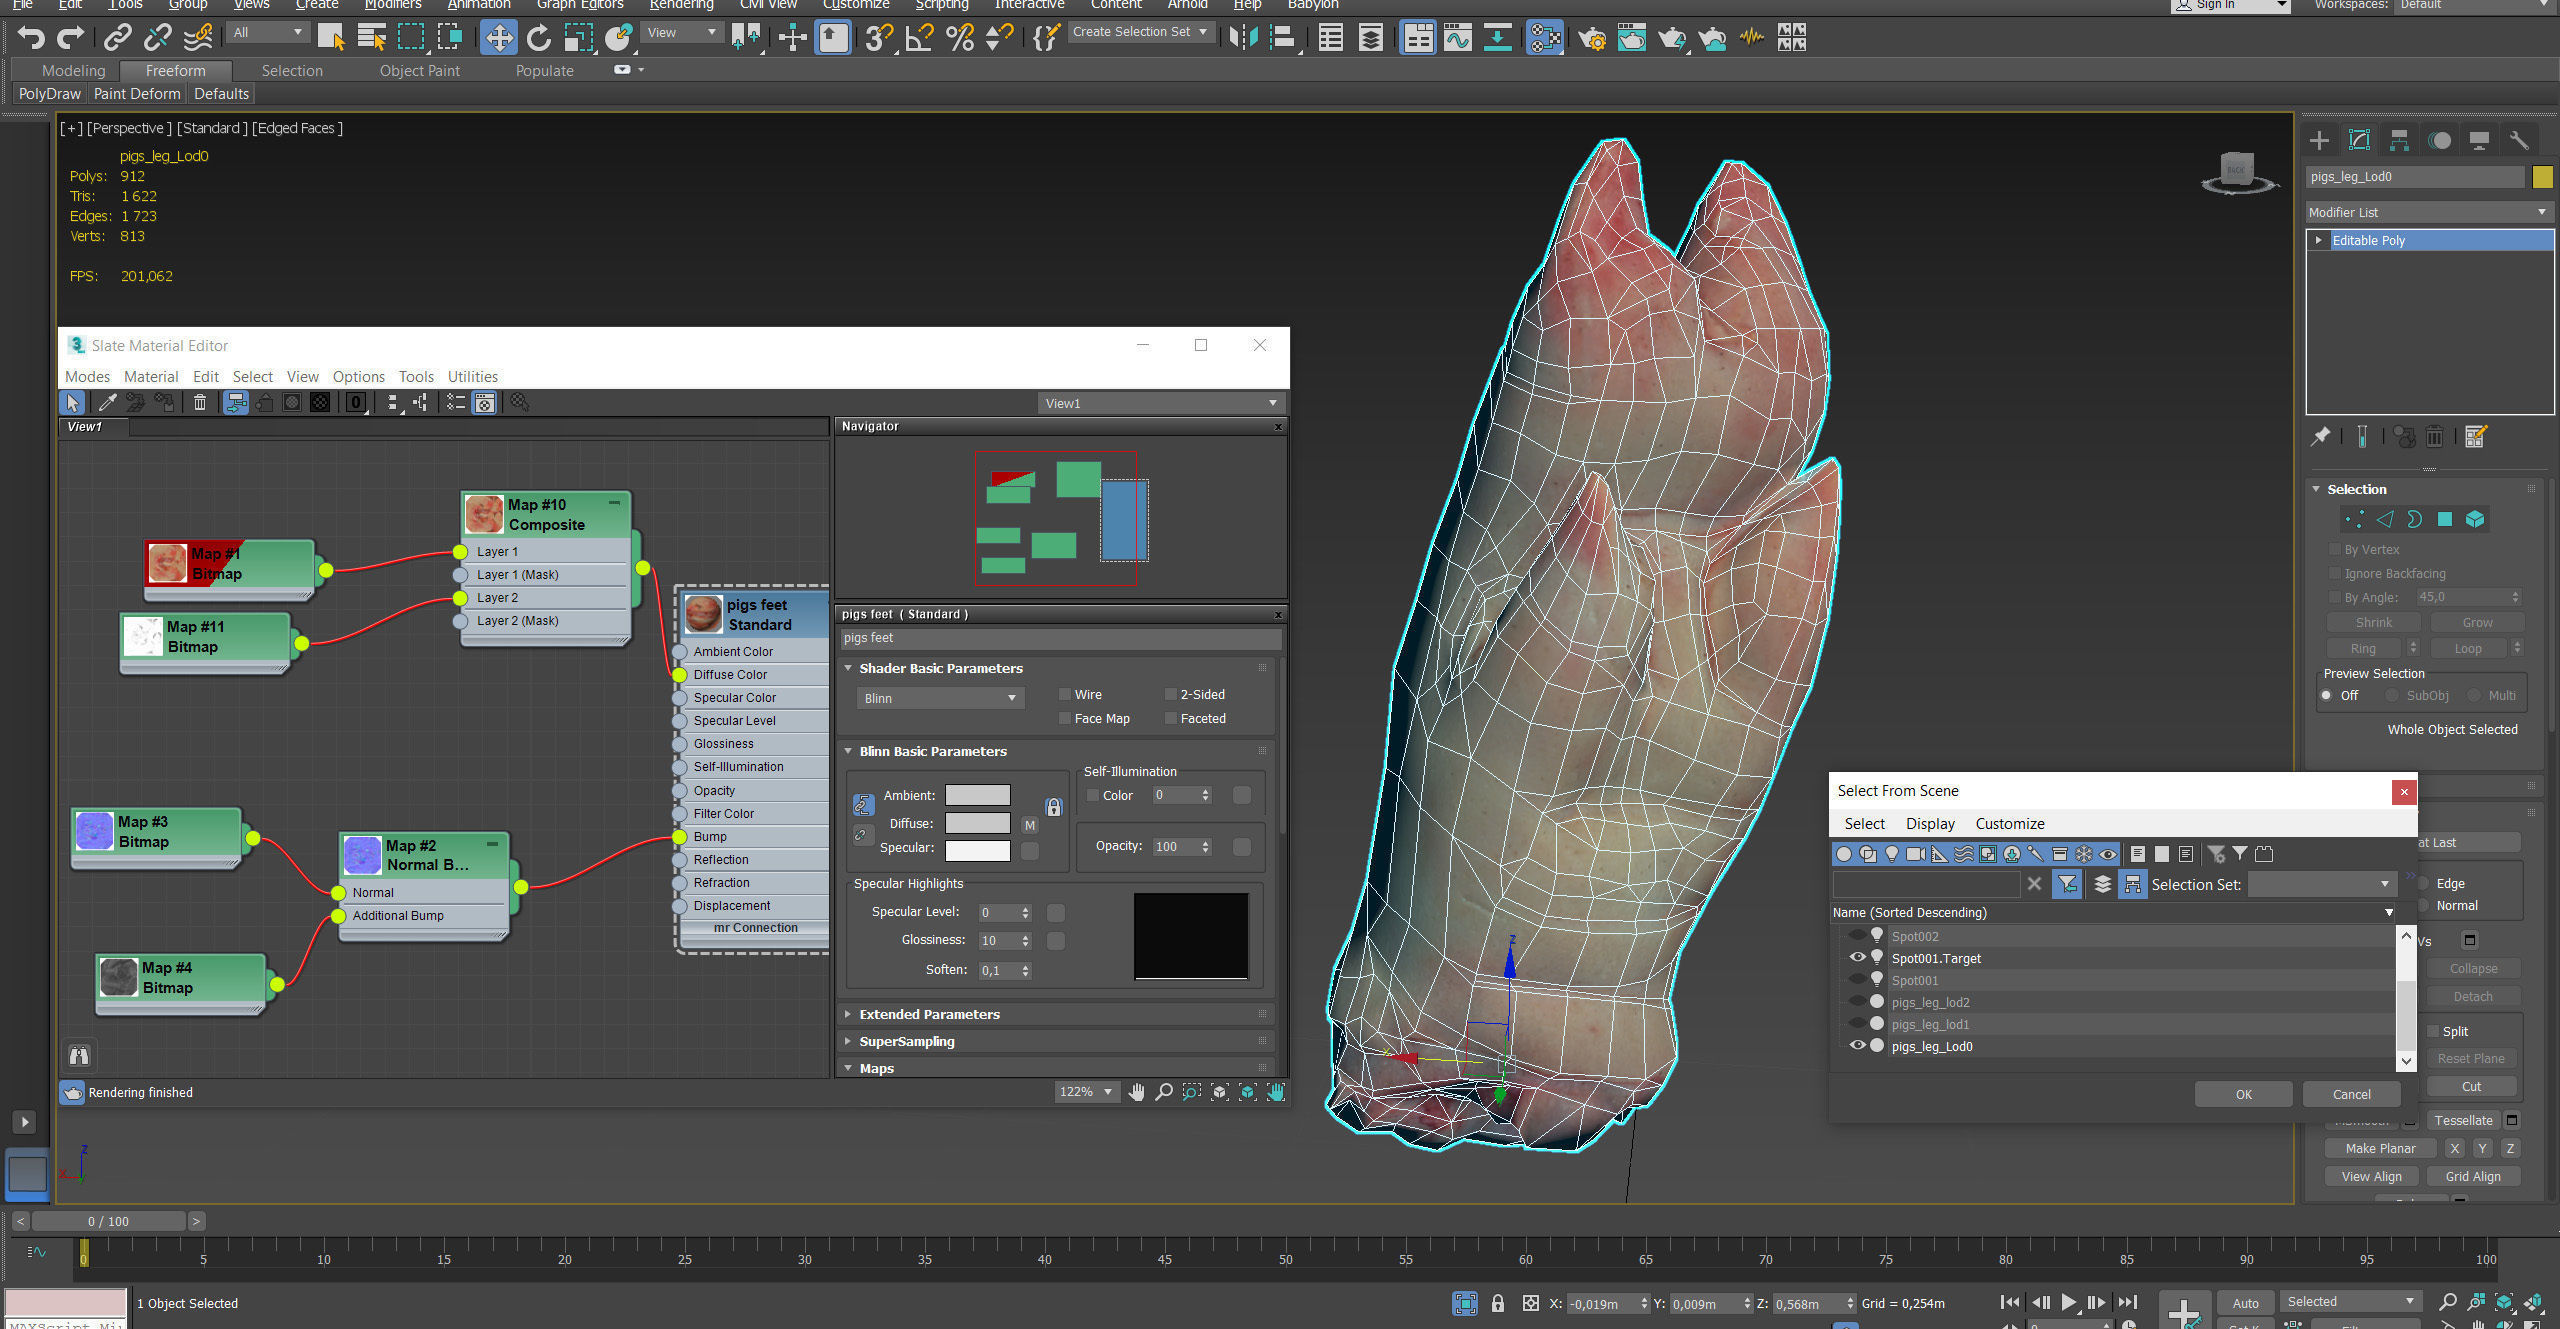The image size is (2560, 1329).
Task: Enable the Wire checkbox
Action: tap(1065, 694)
